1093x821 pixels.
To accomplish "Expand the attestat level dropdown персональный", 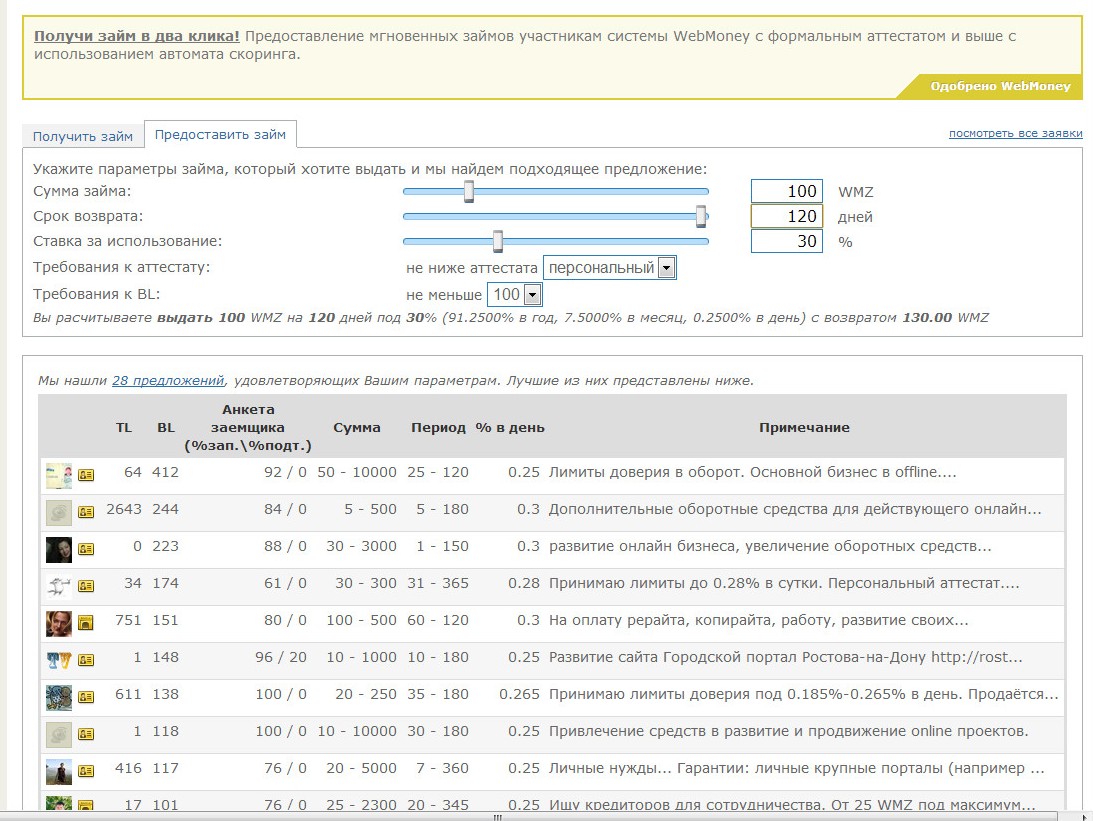I will click(x=609, y=268).
